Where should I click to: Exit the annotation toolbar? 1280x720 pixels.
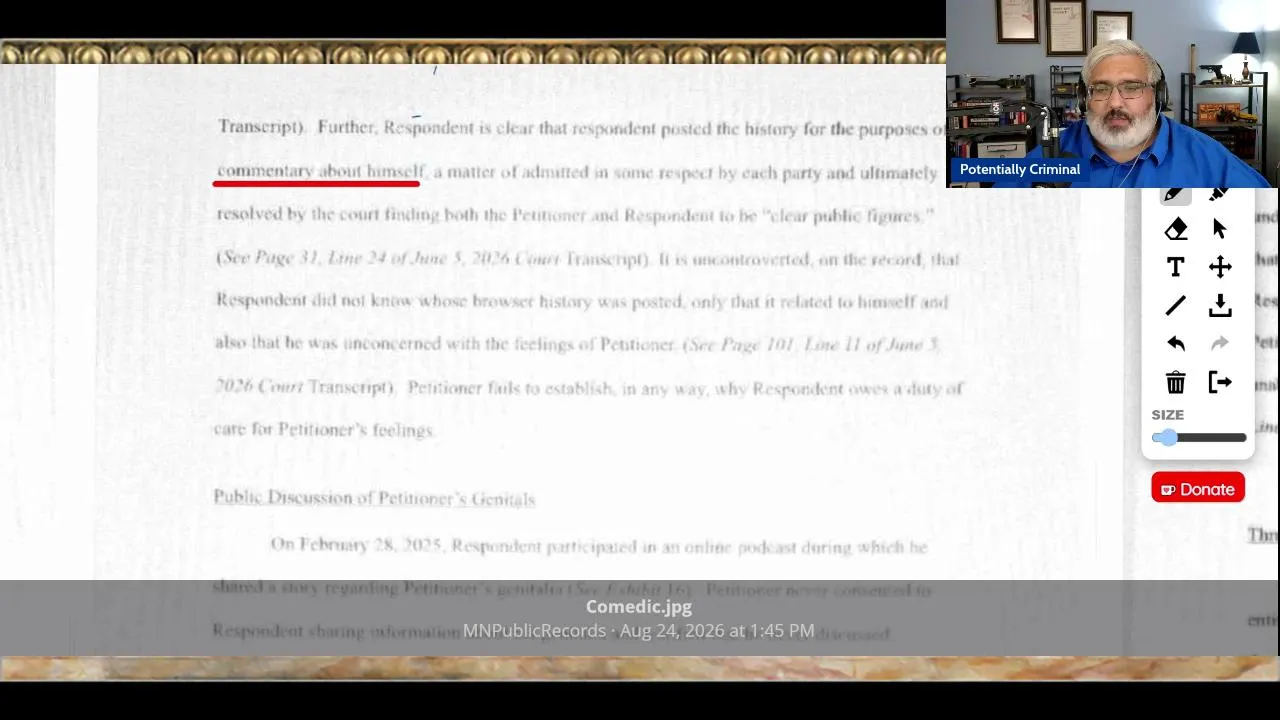[x=1220, y=382]
